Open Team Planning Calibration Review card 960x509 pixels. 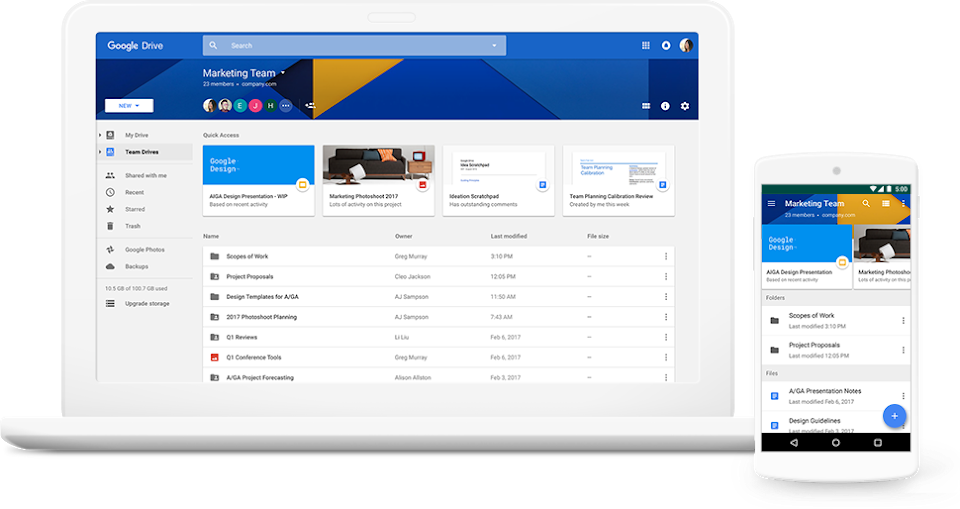618,181
